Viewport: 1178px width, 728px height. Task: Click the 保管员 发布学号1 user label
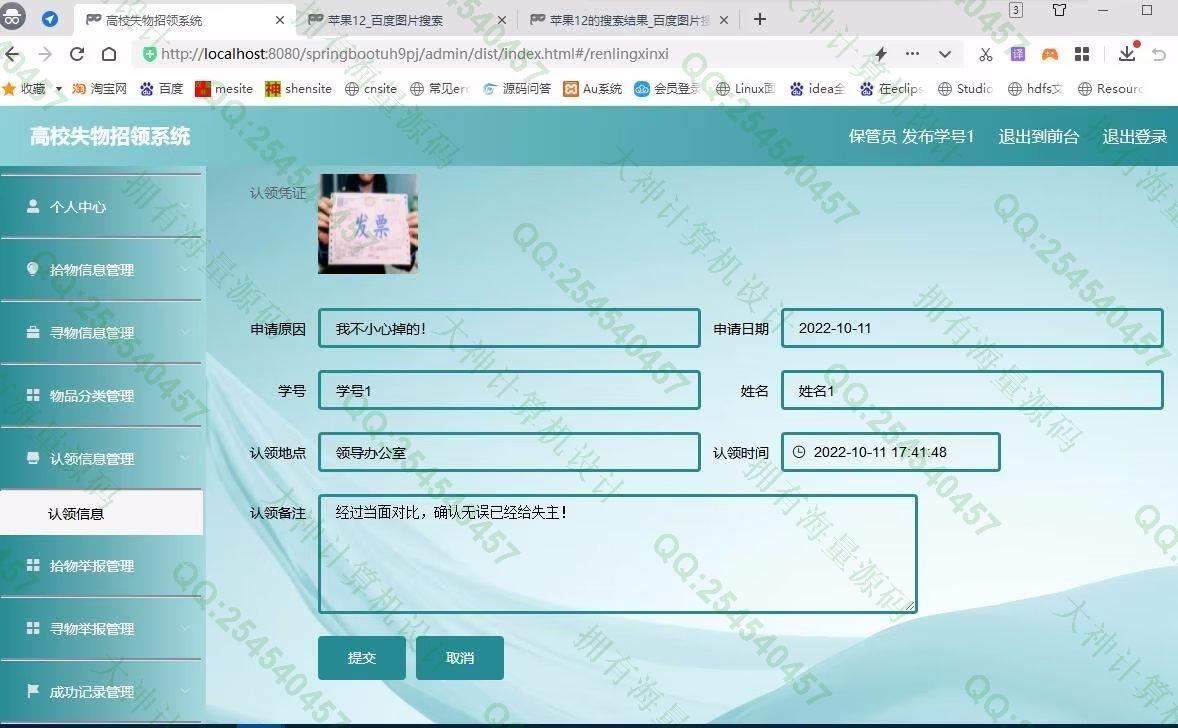pyautogui.click(x=911, y=137)
